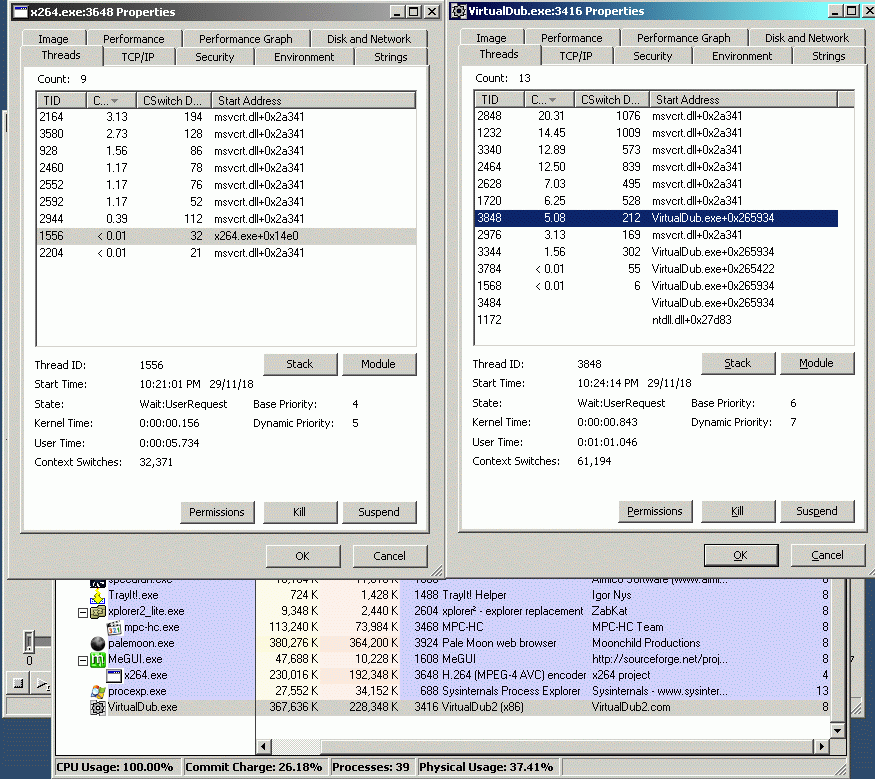Click the VirtualDub.exe Properties title bar icon
This screenshot has height=779, width=875.
pos(459,11)
